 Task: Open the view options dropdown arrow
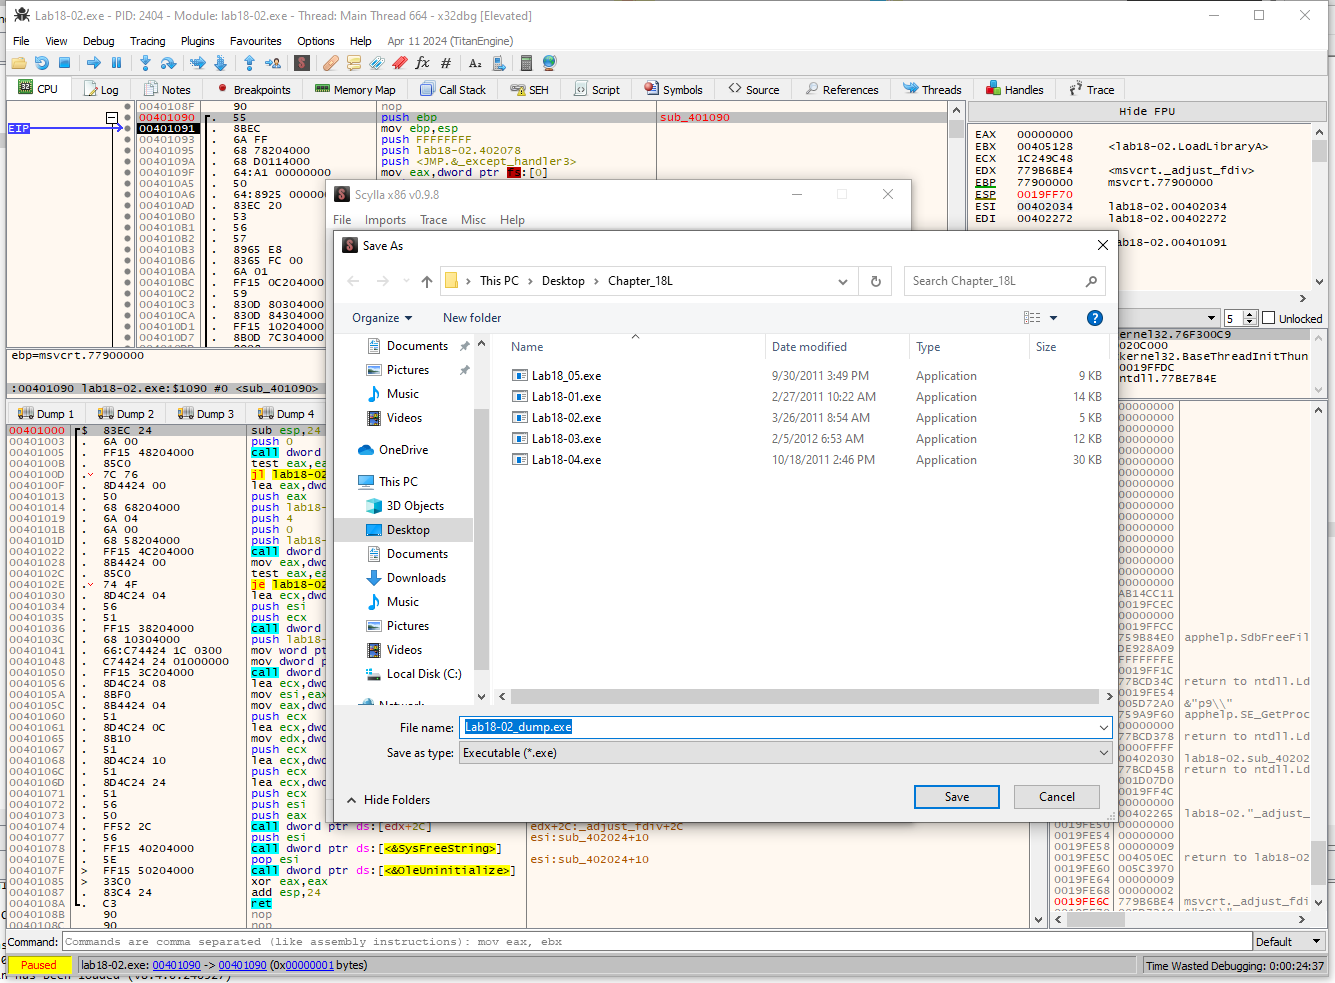[1053, 318]
